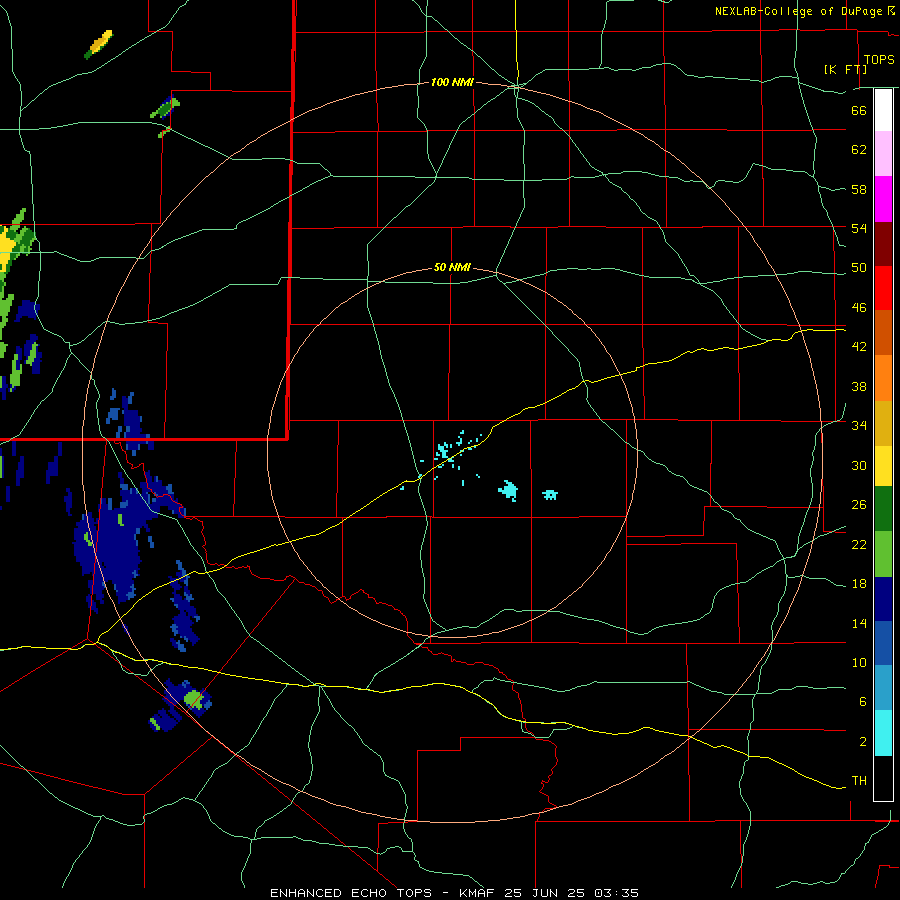The image size is (900, 900).
Task: Click the '6' legend scale value
Action: 863,702
